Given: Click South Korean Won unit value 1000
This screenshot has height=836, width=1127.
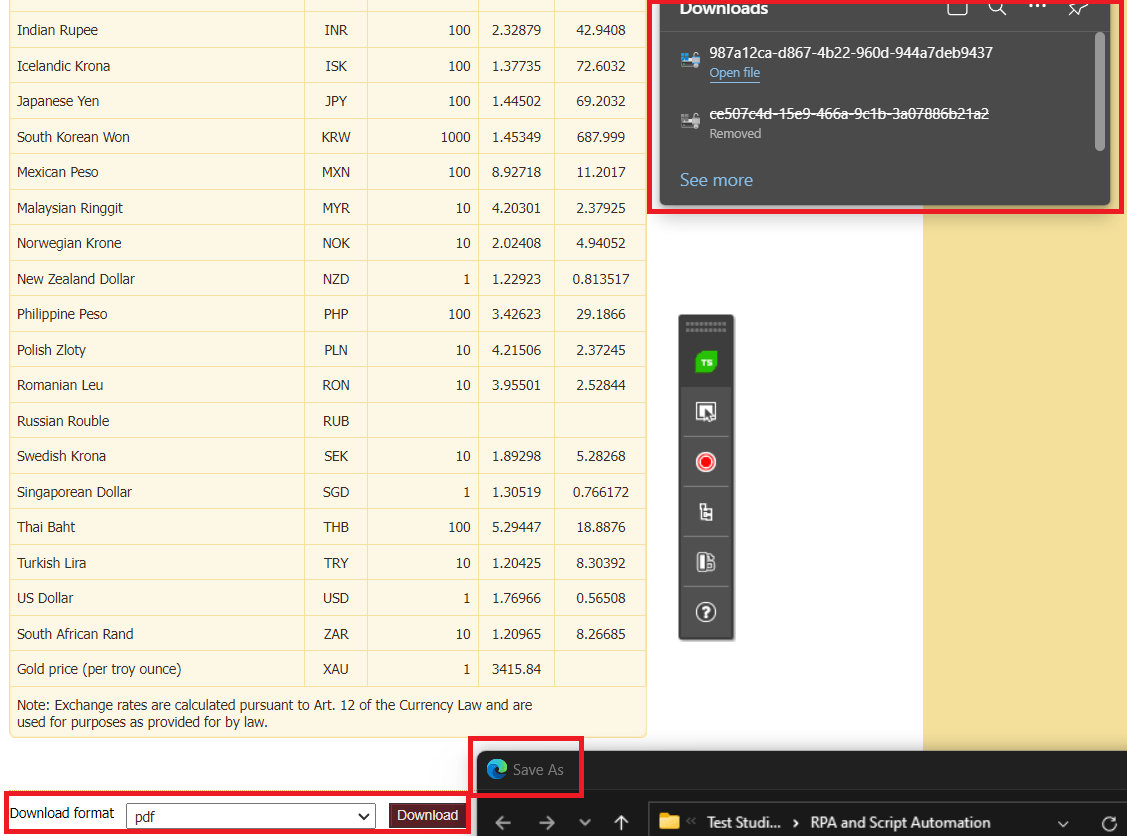Looking at the screenshot, I should pos(456,137).
